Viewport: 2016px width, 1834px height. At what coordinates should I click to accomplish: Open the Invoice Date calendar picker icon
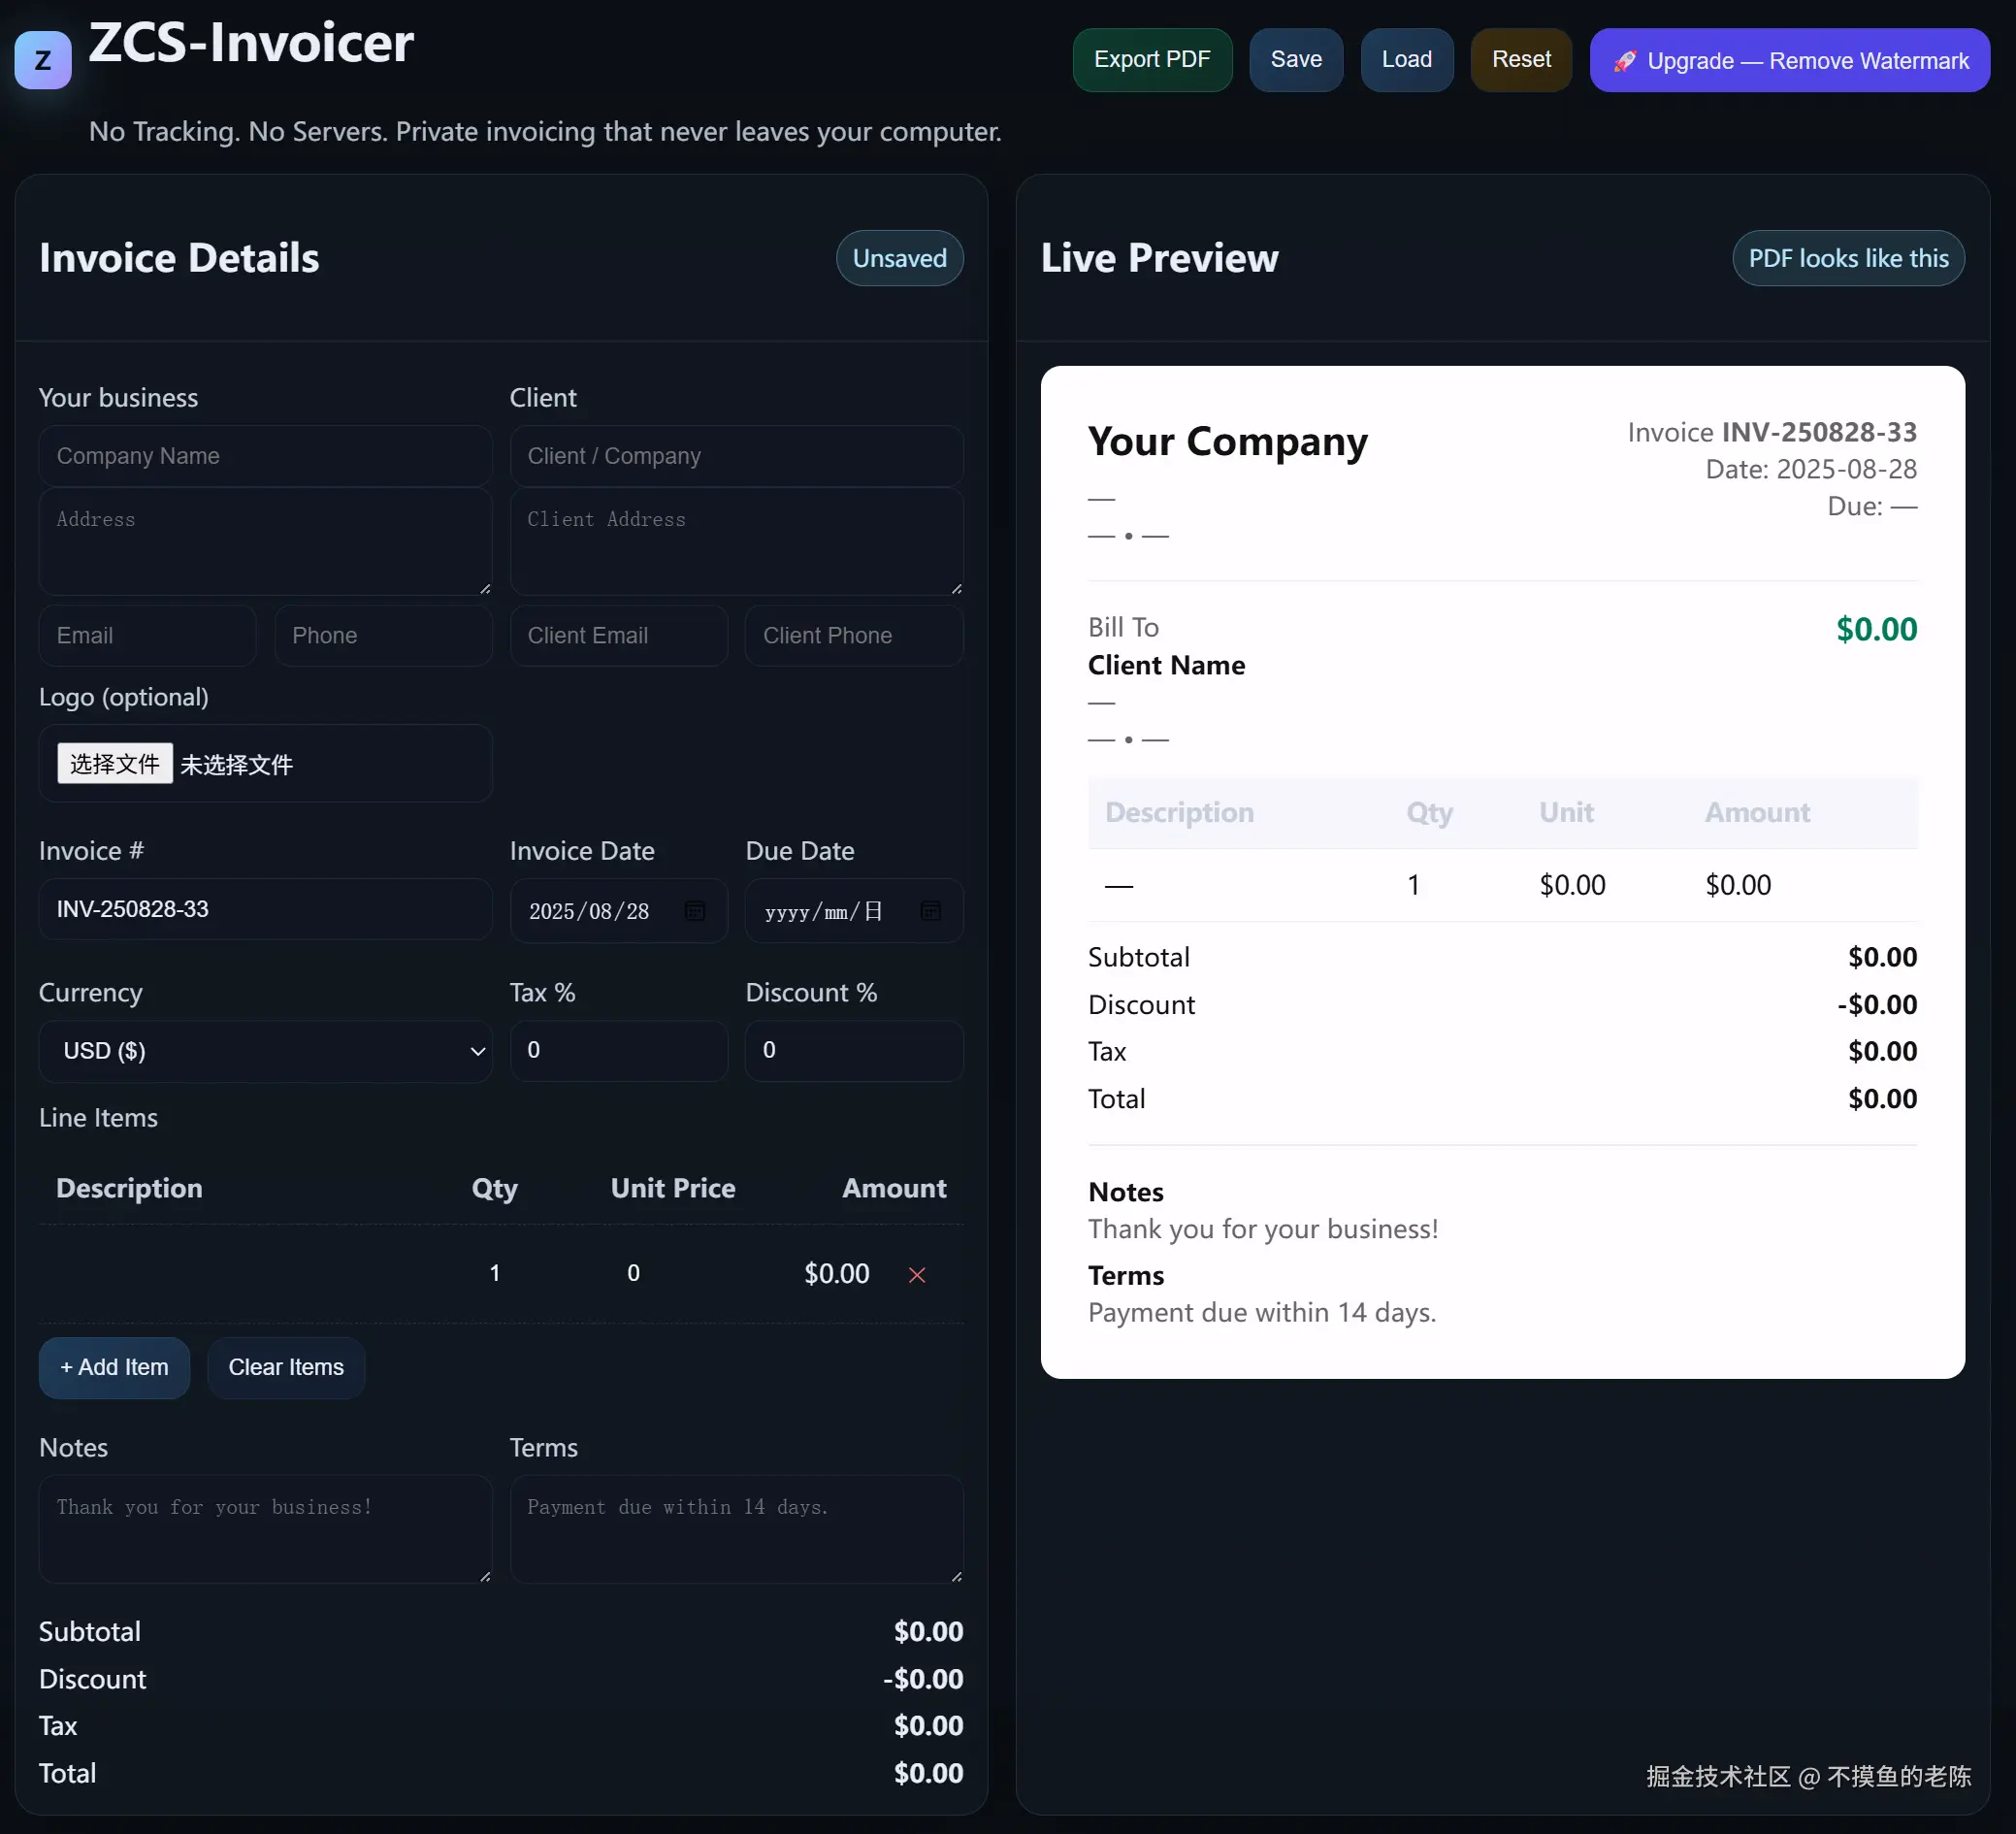[x=695, y=910]
